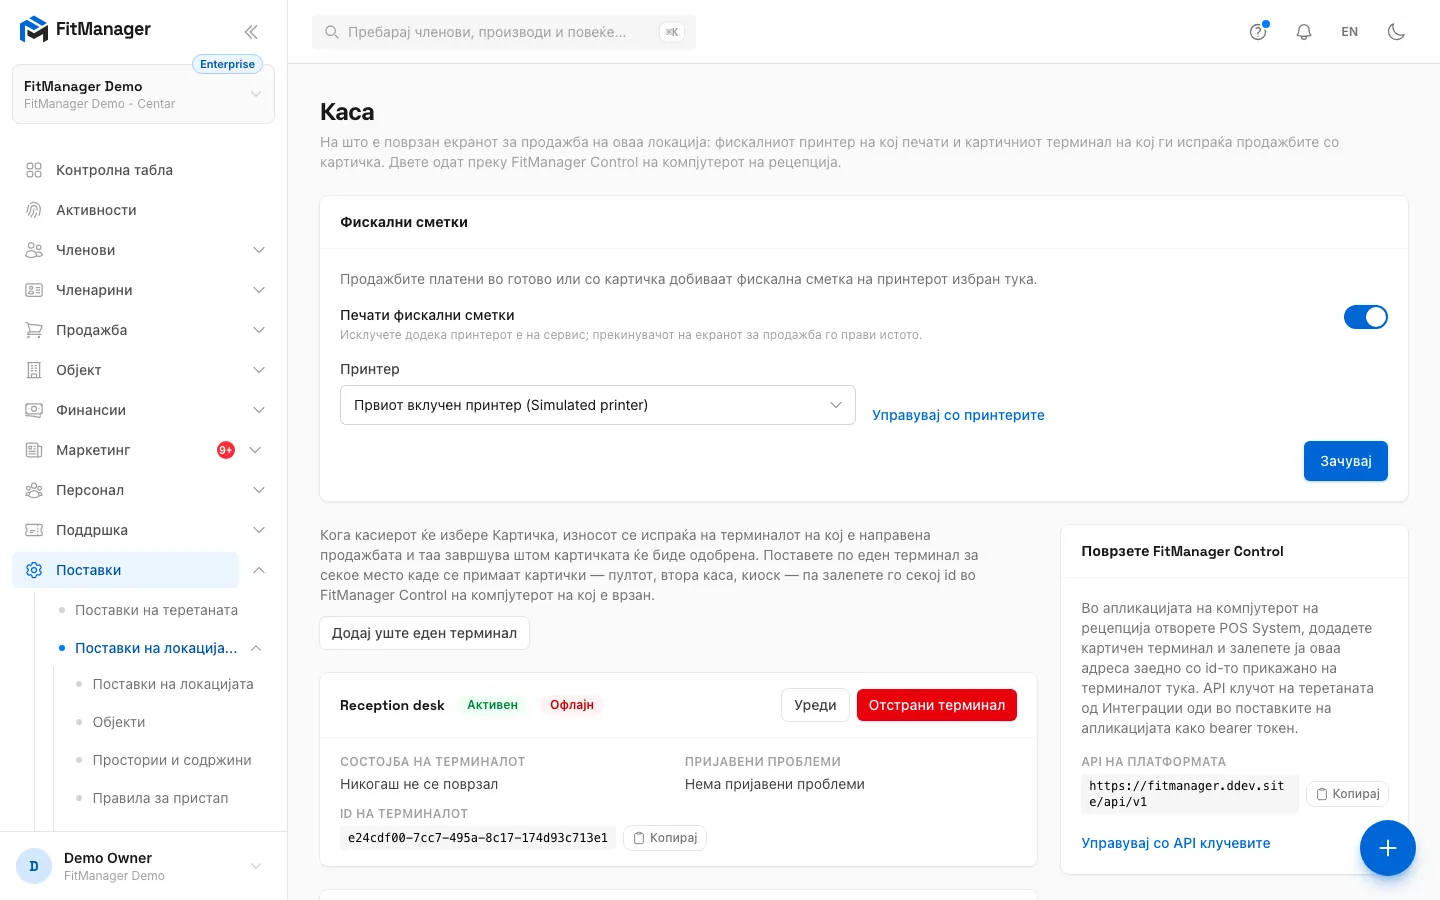Click the blue plus floating button
Screen dimensions: 1440x900
click(x=1387, y=848)
